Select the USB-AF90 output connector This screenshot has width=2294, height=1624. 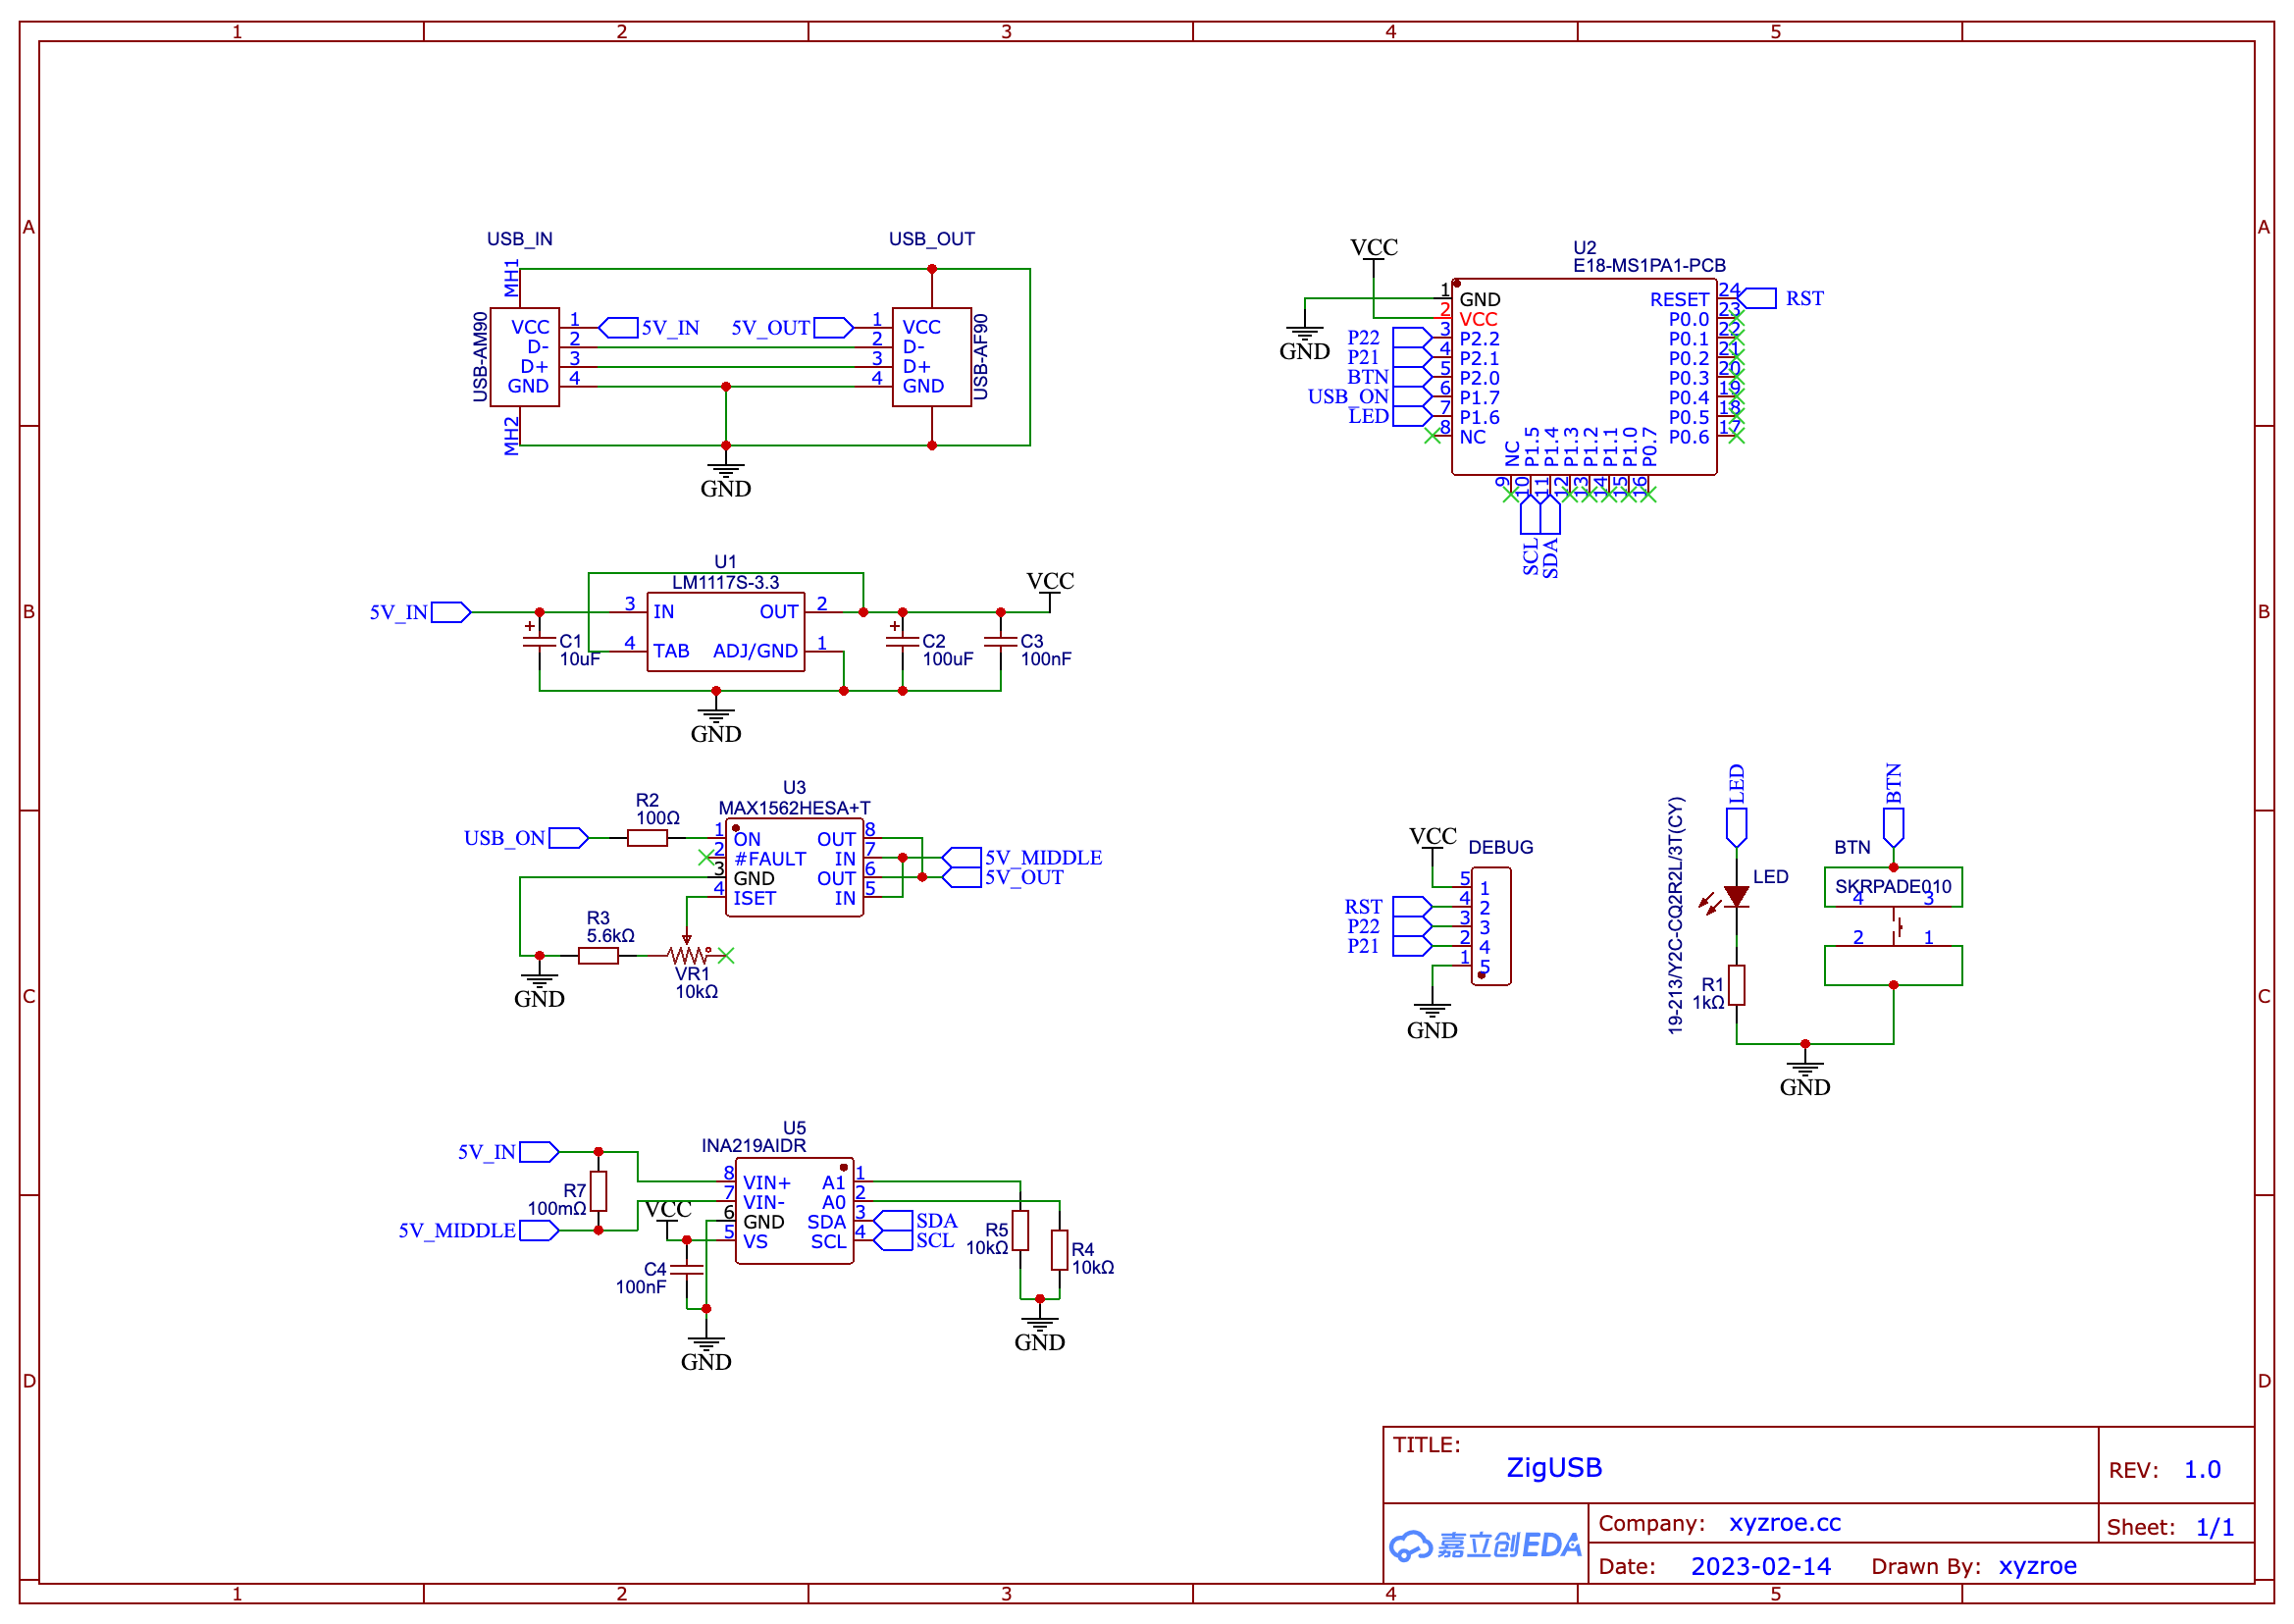[931, 357]
